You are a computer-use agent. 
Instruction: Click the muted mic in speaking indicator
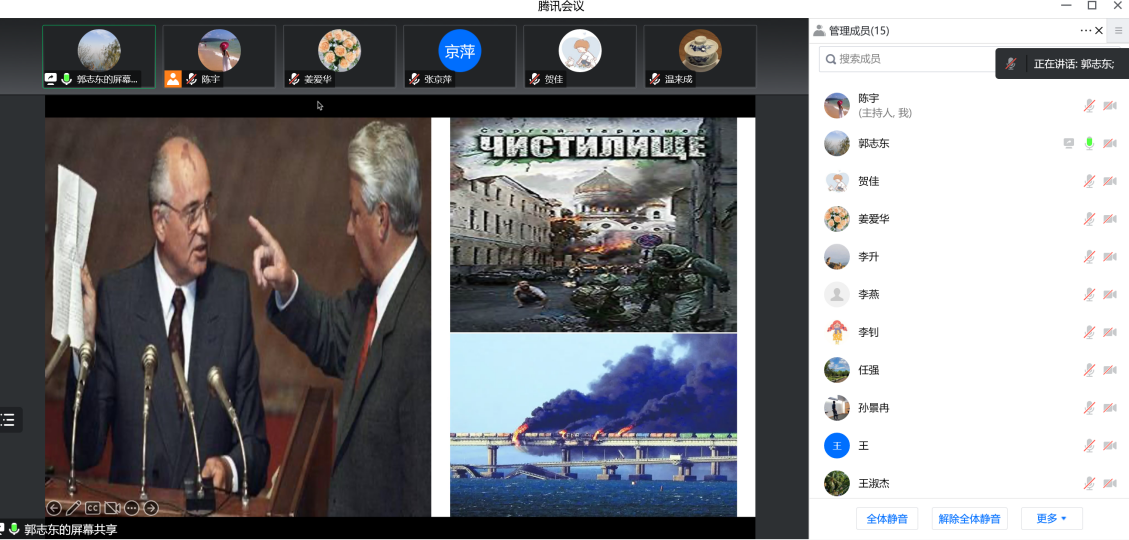click(1011, 64)
